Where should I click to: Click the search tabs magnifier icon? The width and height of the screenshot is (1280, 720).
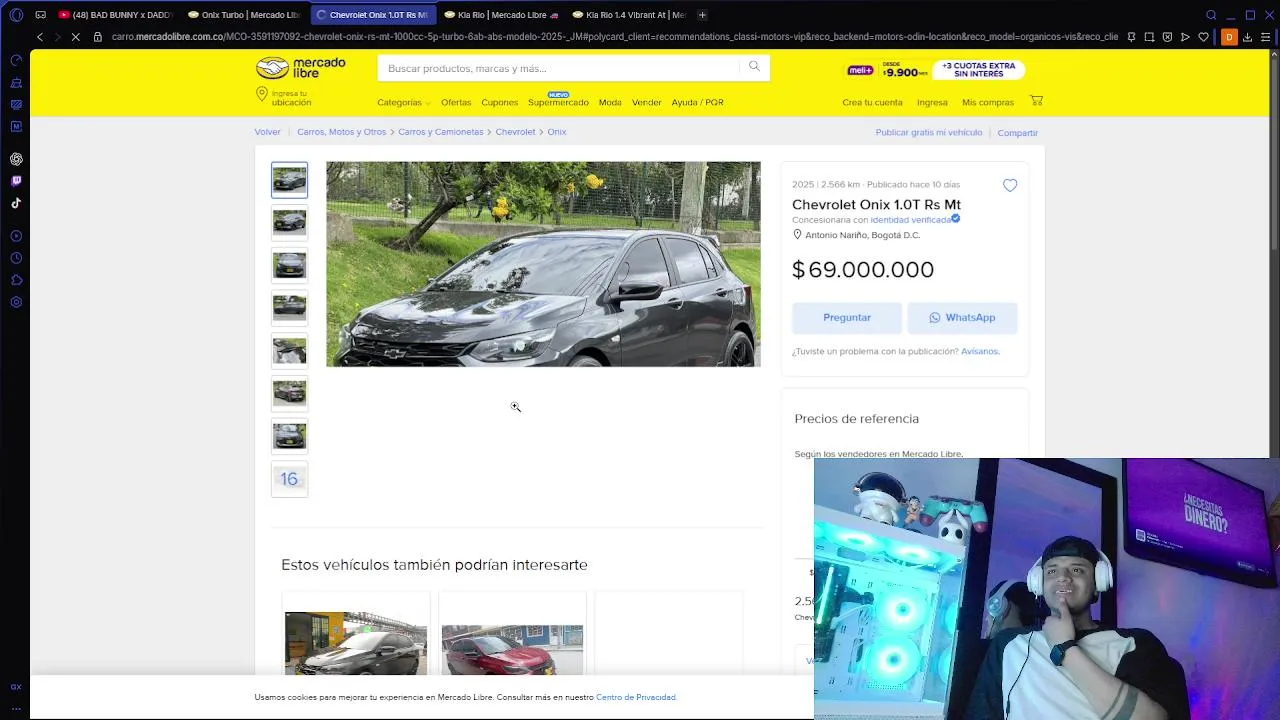coord(1211,15)
